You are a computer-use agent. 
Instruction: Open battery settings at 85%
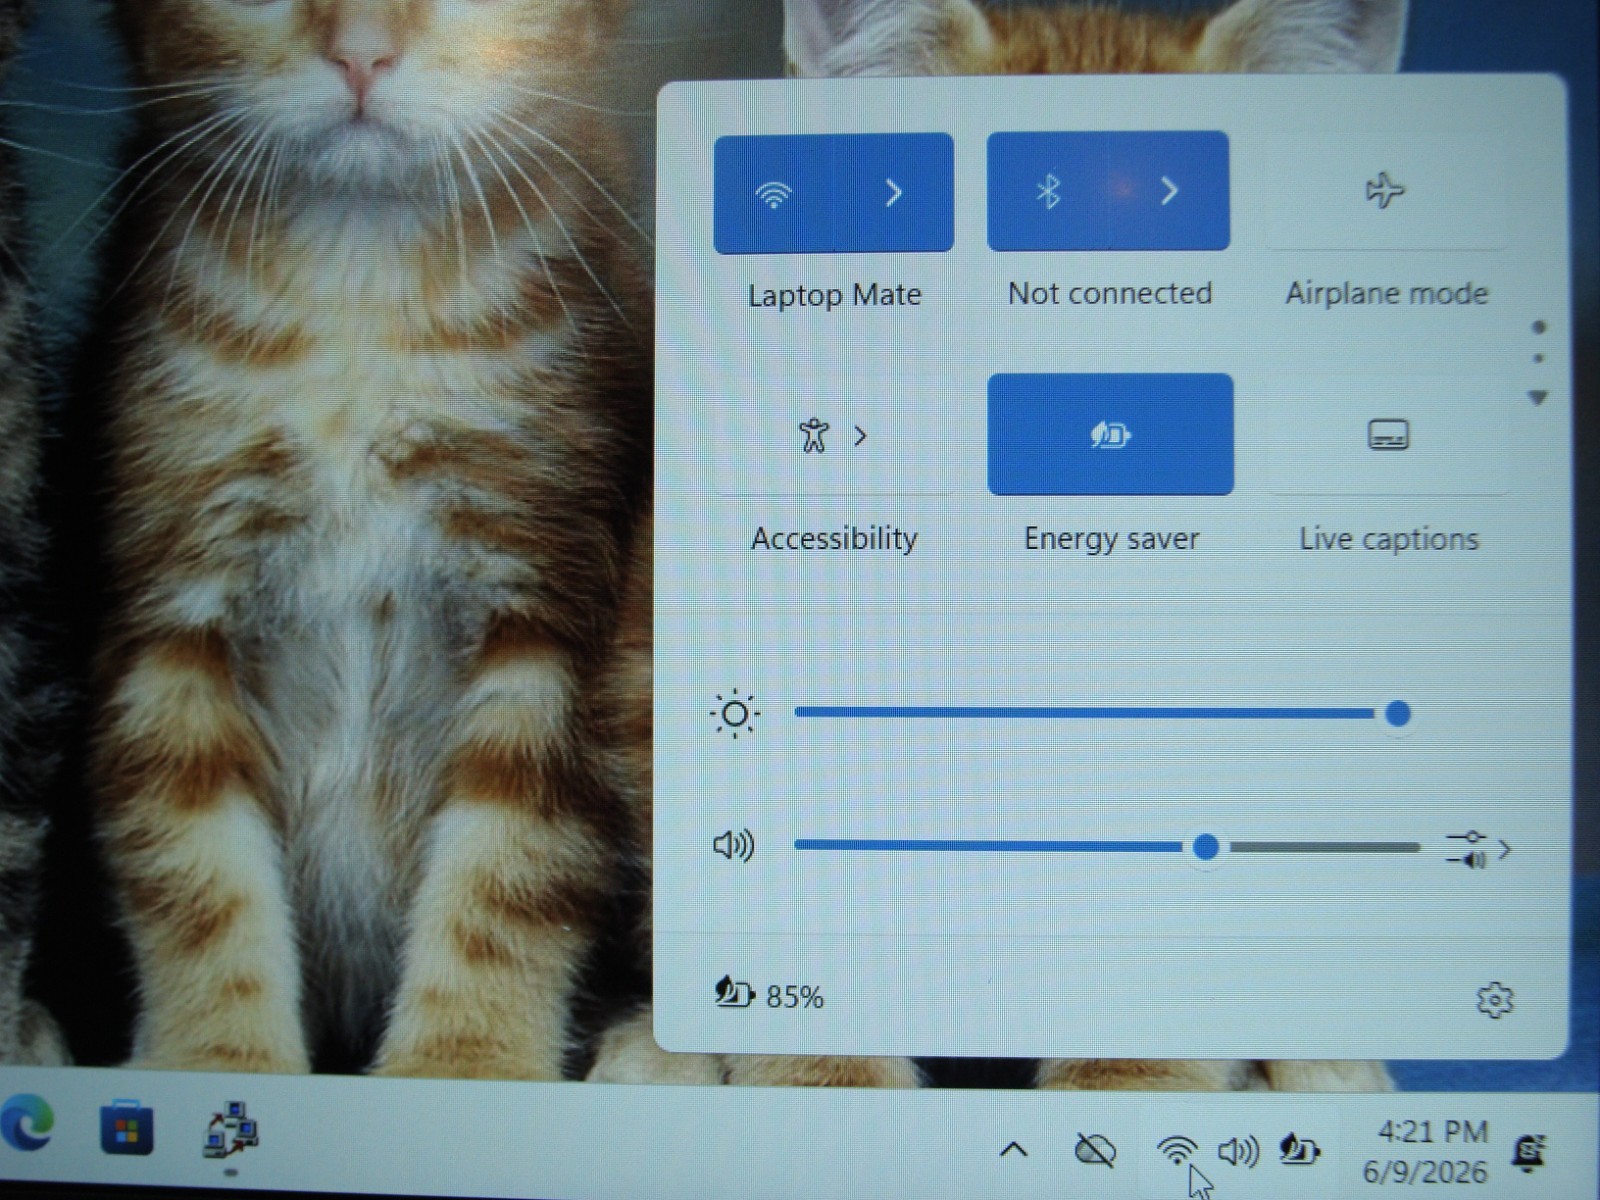click(x=768, y=995)
